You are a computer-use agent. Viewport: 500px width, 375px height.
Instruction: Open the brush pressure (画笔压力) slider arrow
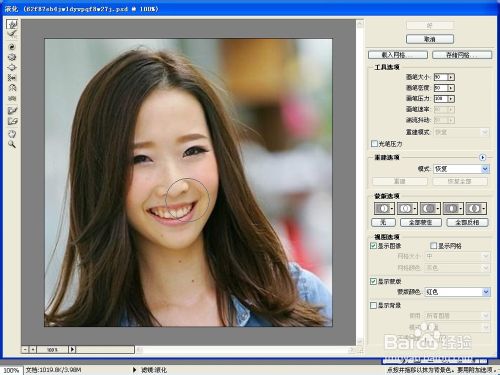(451, 99)
